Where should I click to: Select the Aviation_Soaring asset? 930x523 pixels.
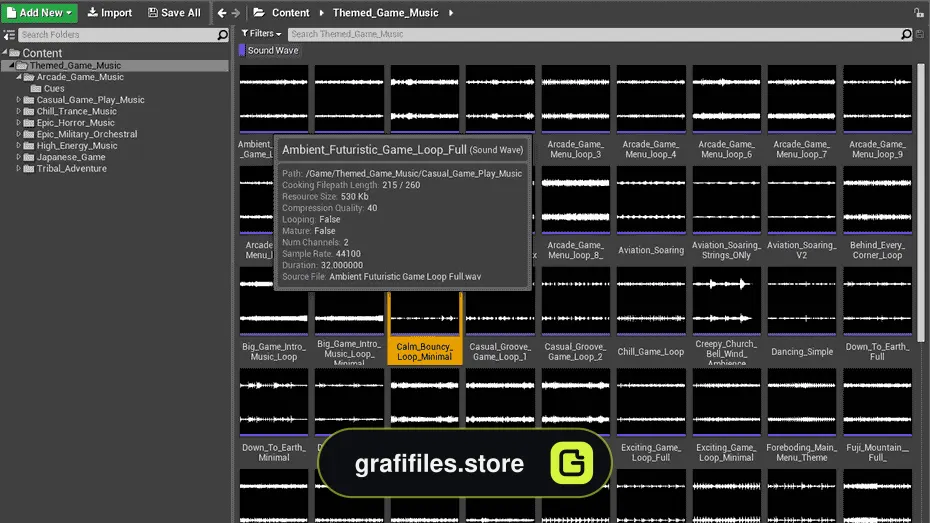pyautogui.click(x=651, y=213)
